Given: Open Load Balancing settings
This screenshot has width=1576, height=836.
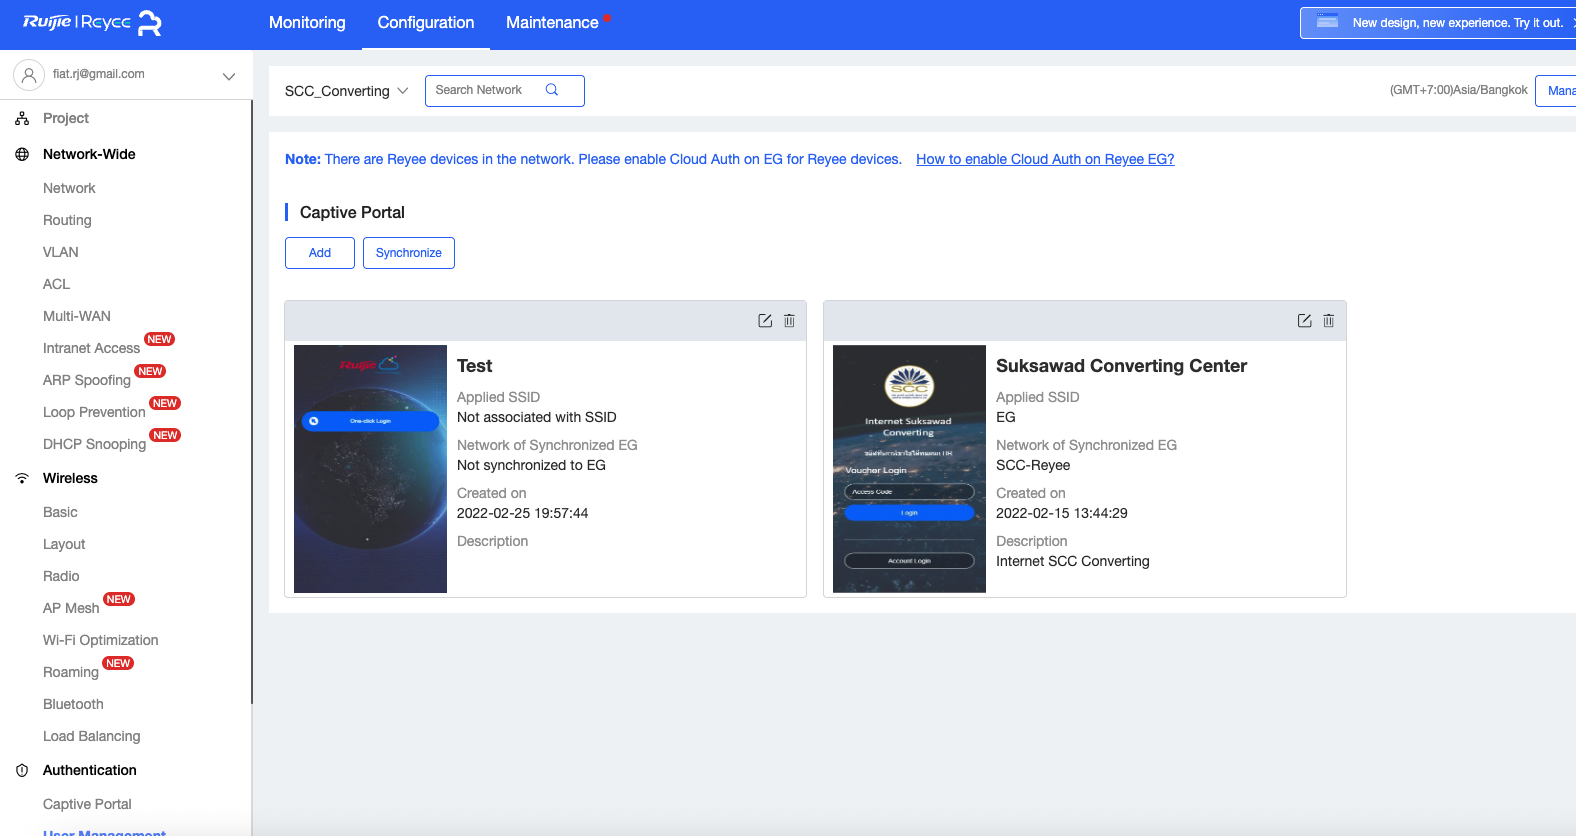Looking at the screenshot, I should [91, 736].
